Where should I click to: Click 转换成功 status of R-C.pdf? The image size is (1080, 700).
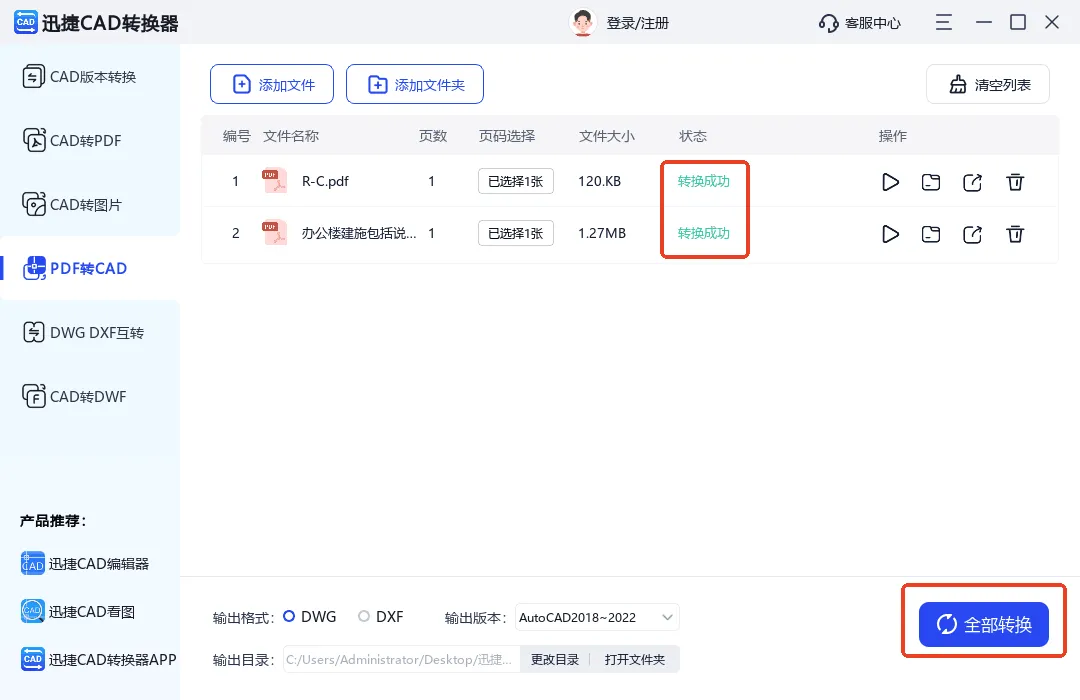(703, 181)
